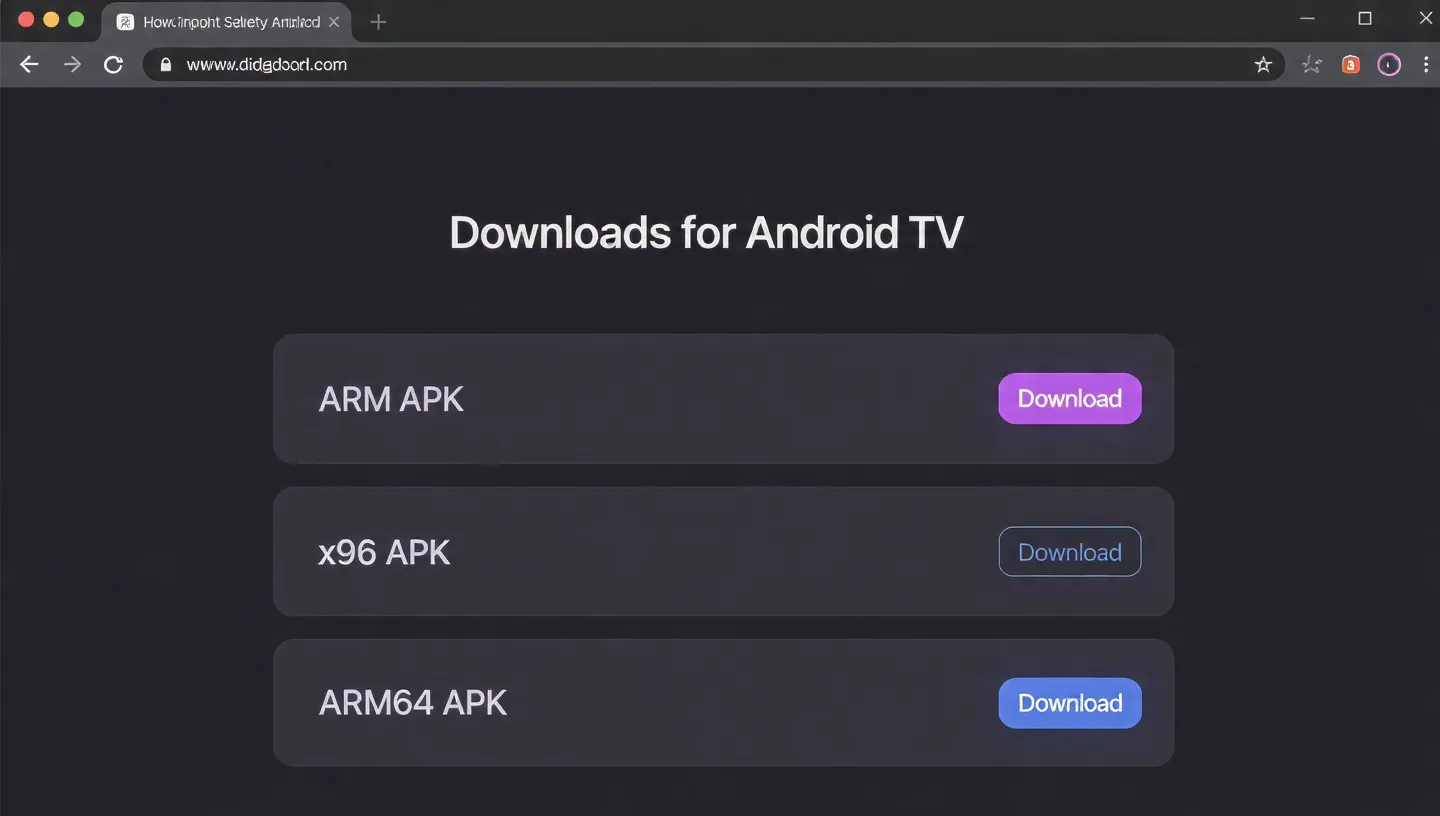Click the orange extension icon
The width and height of the screenshot is (1440, 816).
pyautogui.click(x=1350, y=64)
